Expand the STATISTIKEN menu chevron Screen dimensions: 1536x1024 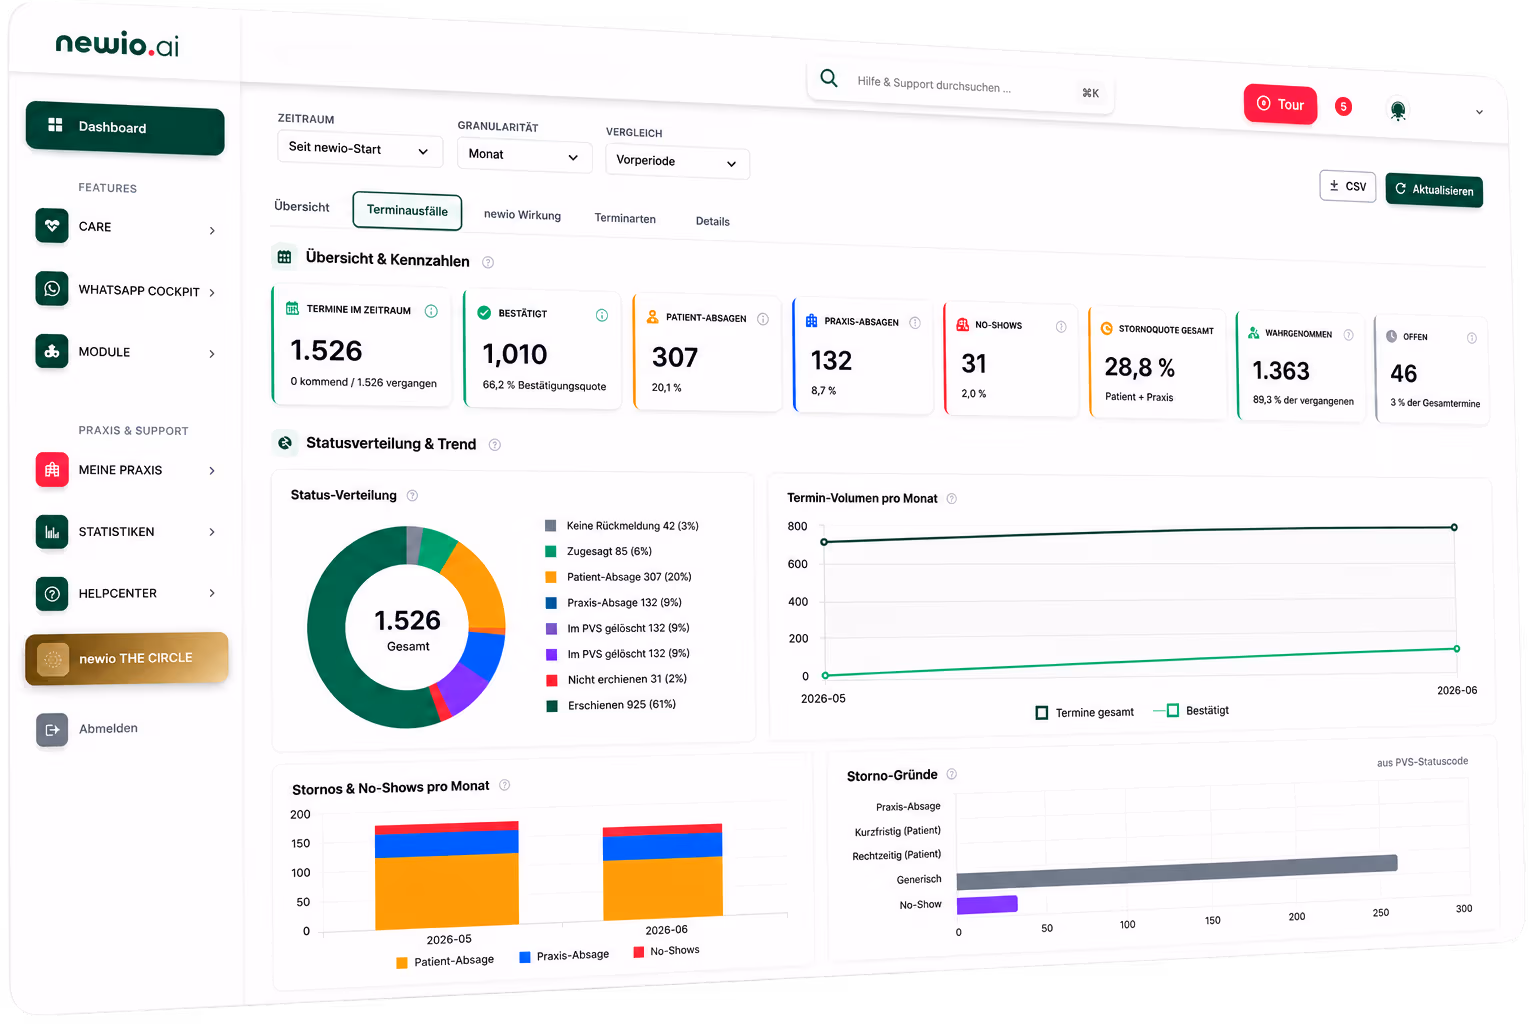(212, 532)
